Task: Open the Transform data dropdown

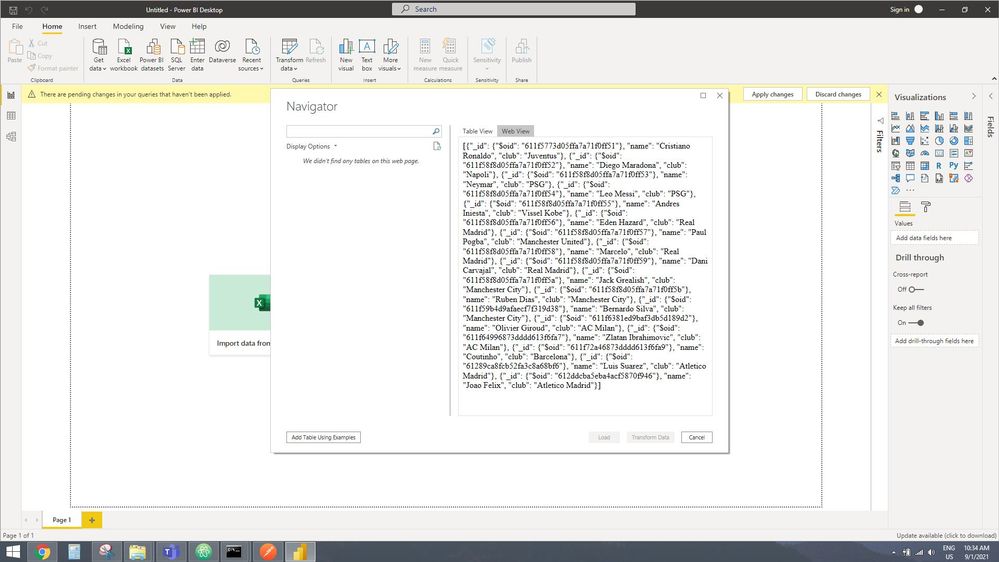Action: pos(289,55)
